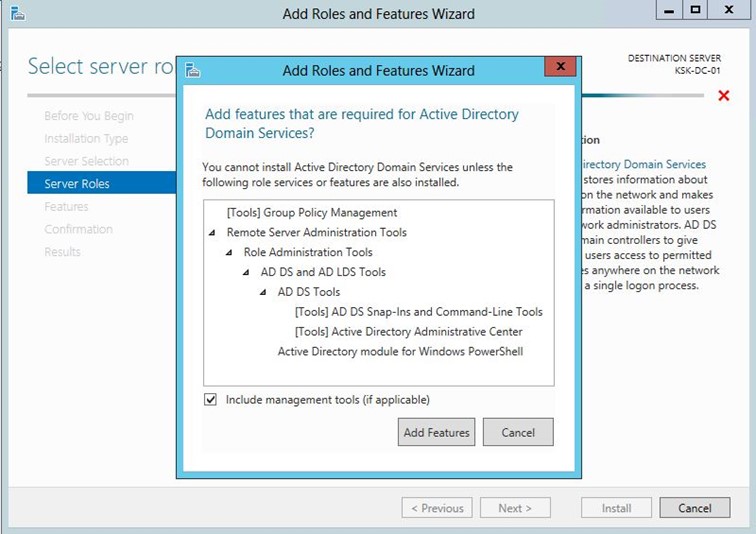Collapse Remote Server Administration Tools node
The image size is (756, 534).
(x=212, y=233)
